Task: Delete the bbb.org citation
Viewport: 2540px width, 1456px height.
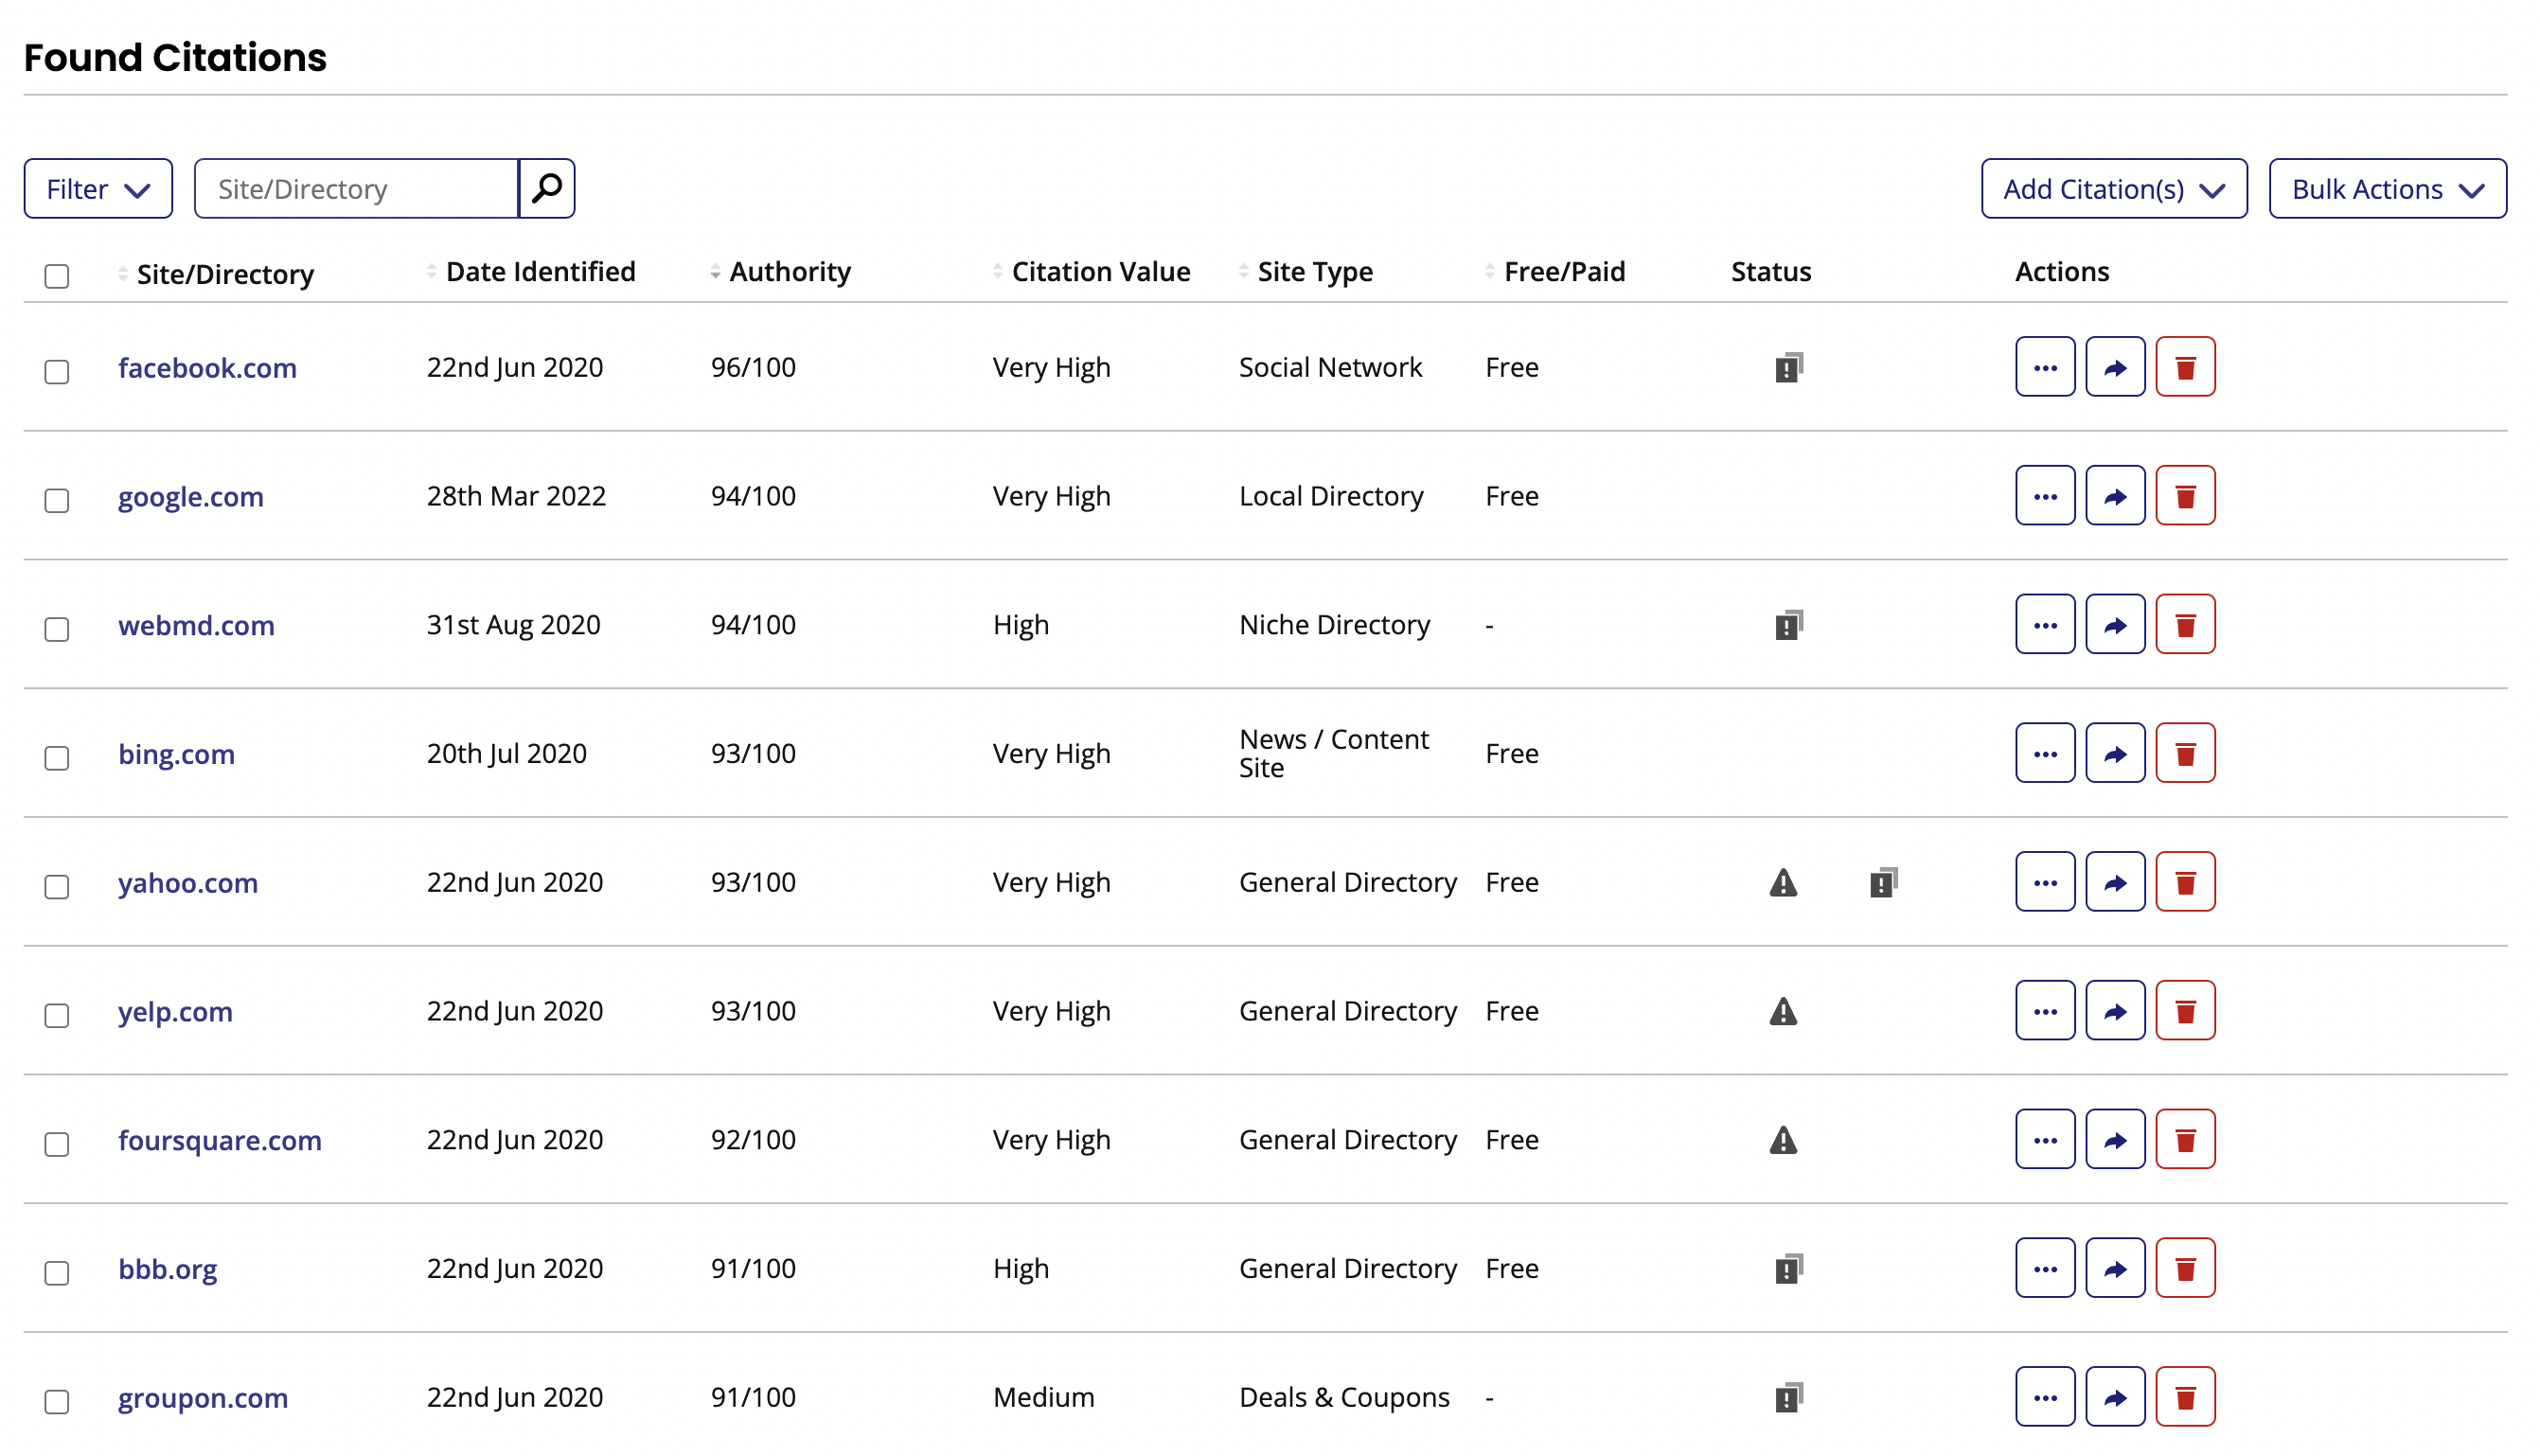Action: click(x=2185, y=1269)
